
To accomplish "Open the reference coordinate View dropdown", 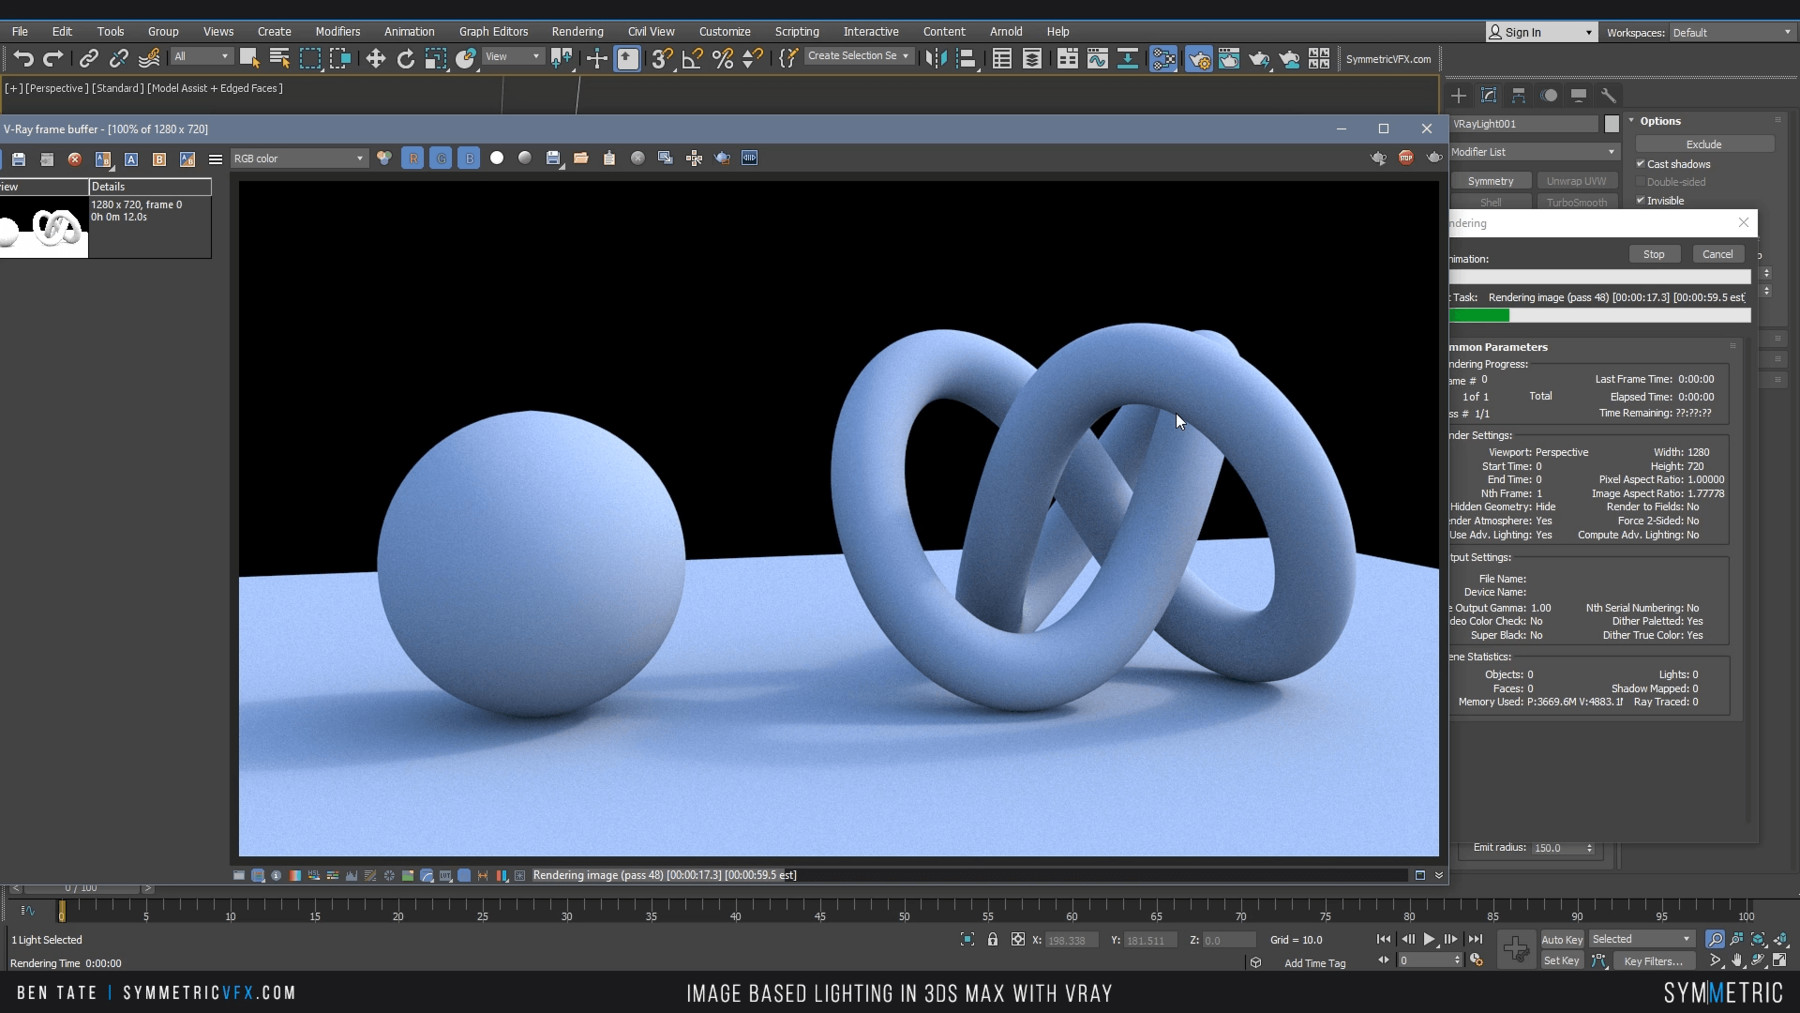I will [x=512, y=57].
